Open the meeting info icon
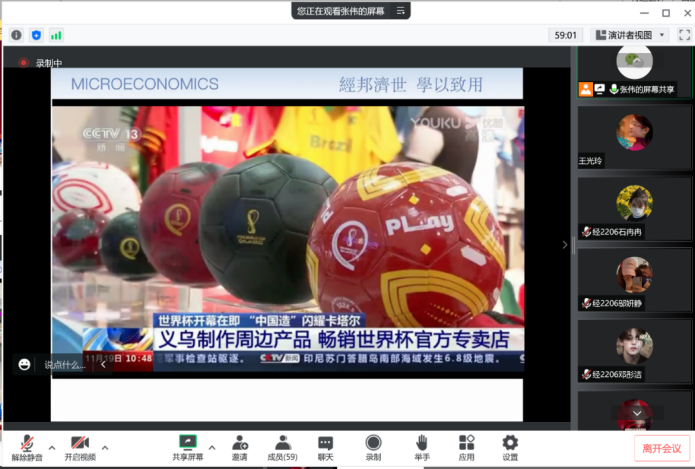Screen dimensions: 695x469 click(16, 35)
